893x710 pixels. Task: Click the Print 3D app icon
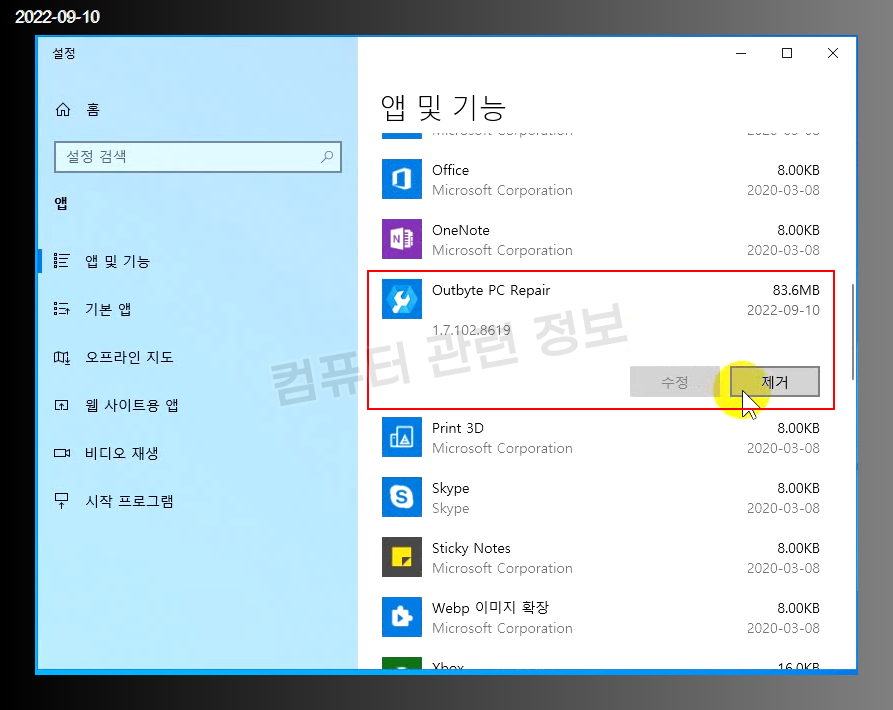402,437
